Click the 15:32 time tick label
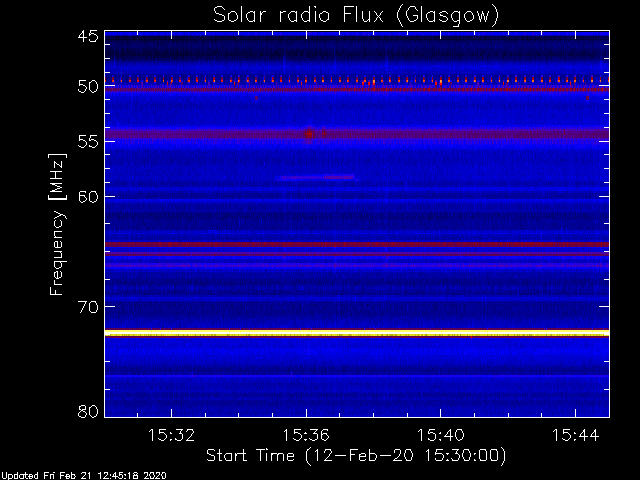Image resolution: width=640 pixels, height=480 pixels. pyautogui.click(x=171, y=435)
